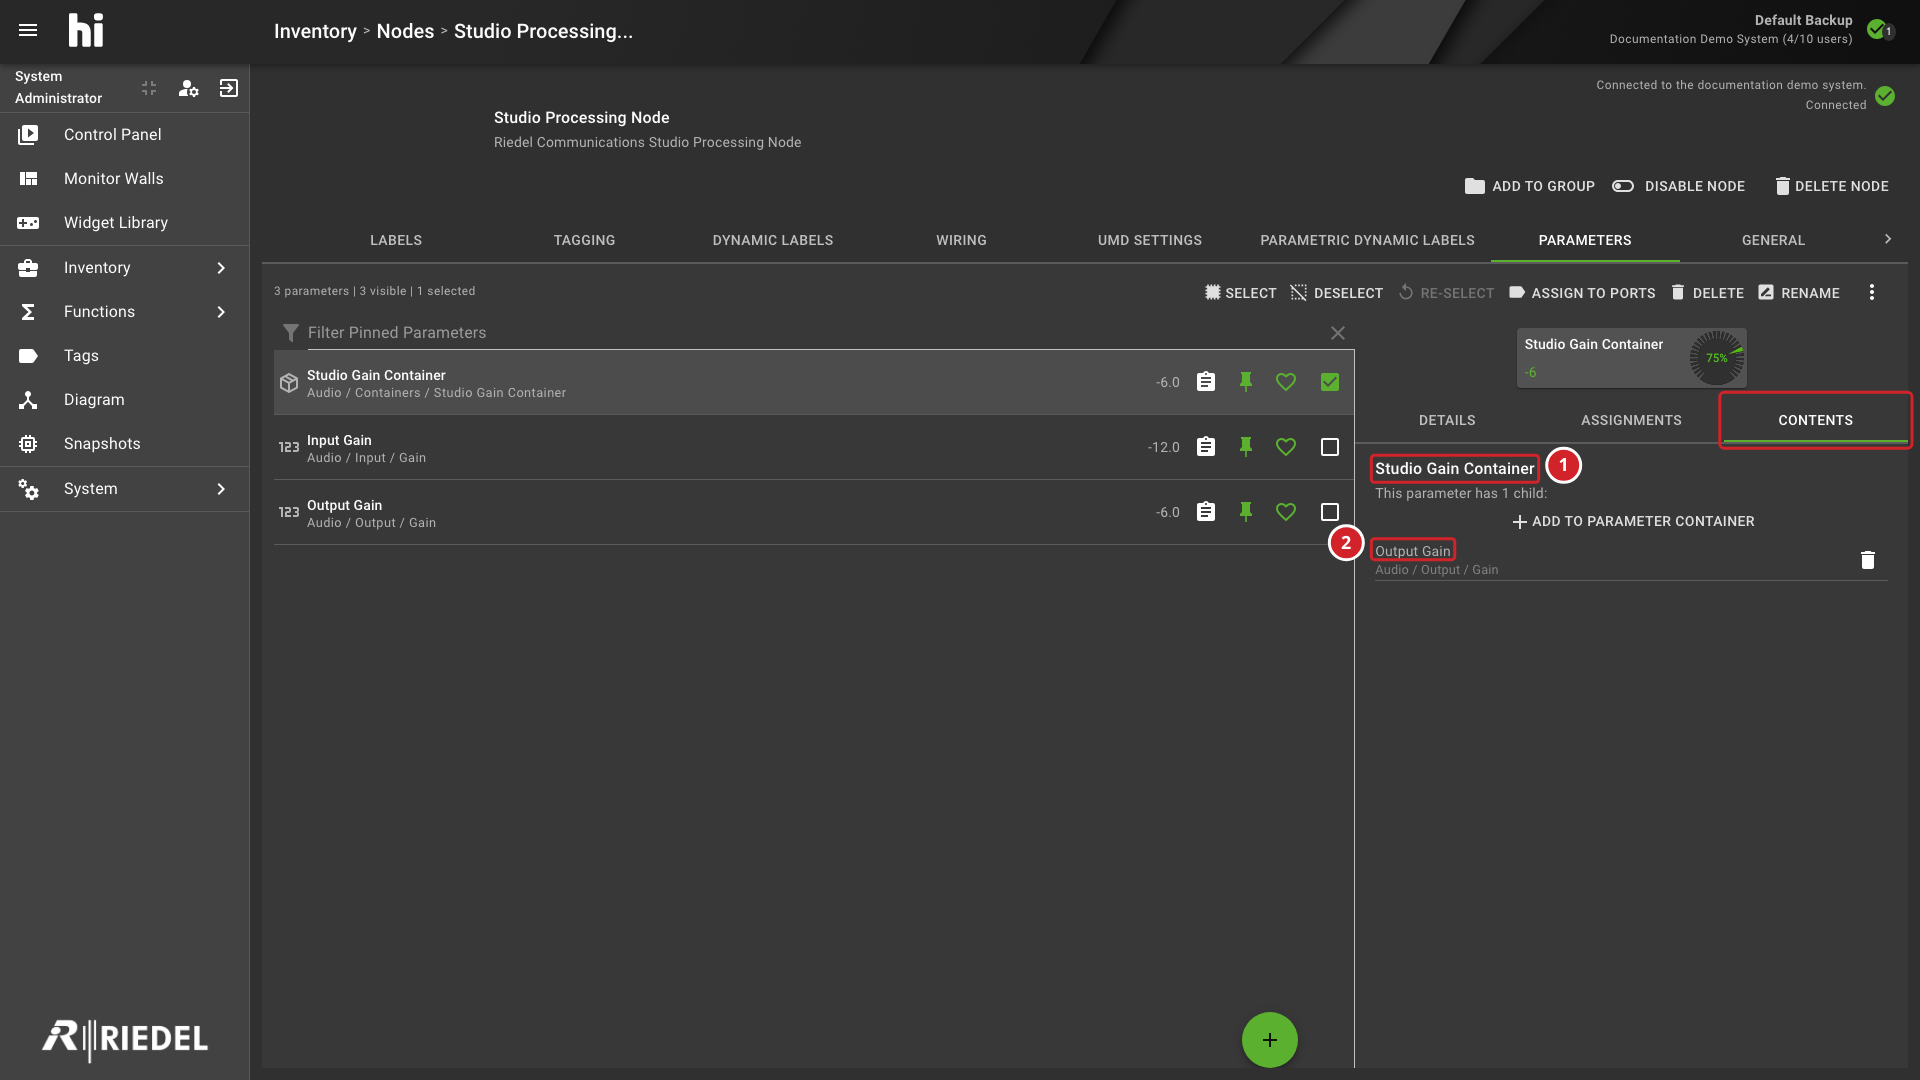Delete Output Gain from container contents
Image resolution: width=1920 pixels, height=1080 pixels.
(1867, 560)
